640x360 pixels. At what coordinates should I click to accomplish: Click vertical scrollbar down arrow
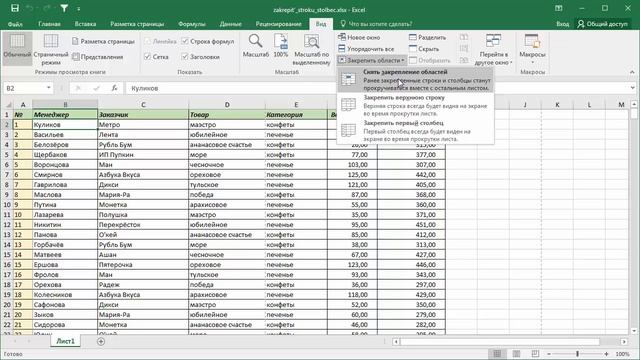[634, 331]
